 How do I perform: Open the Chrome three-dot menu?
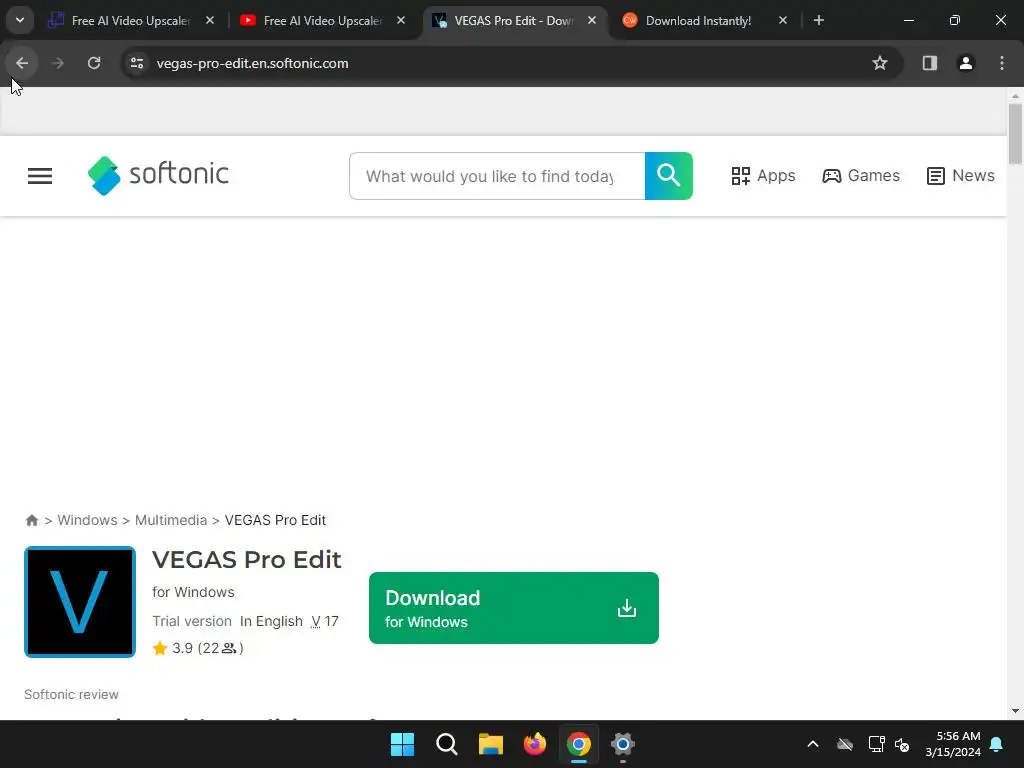1001,63
